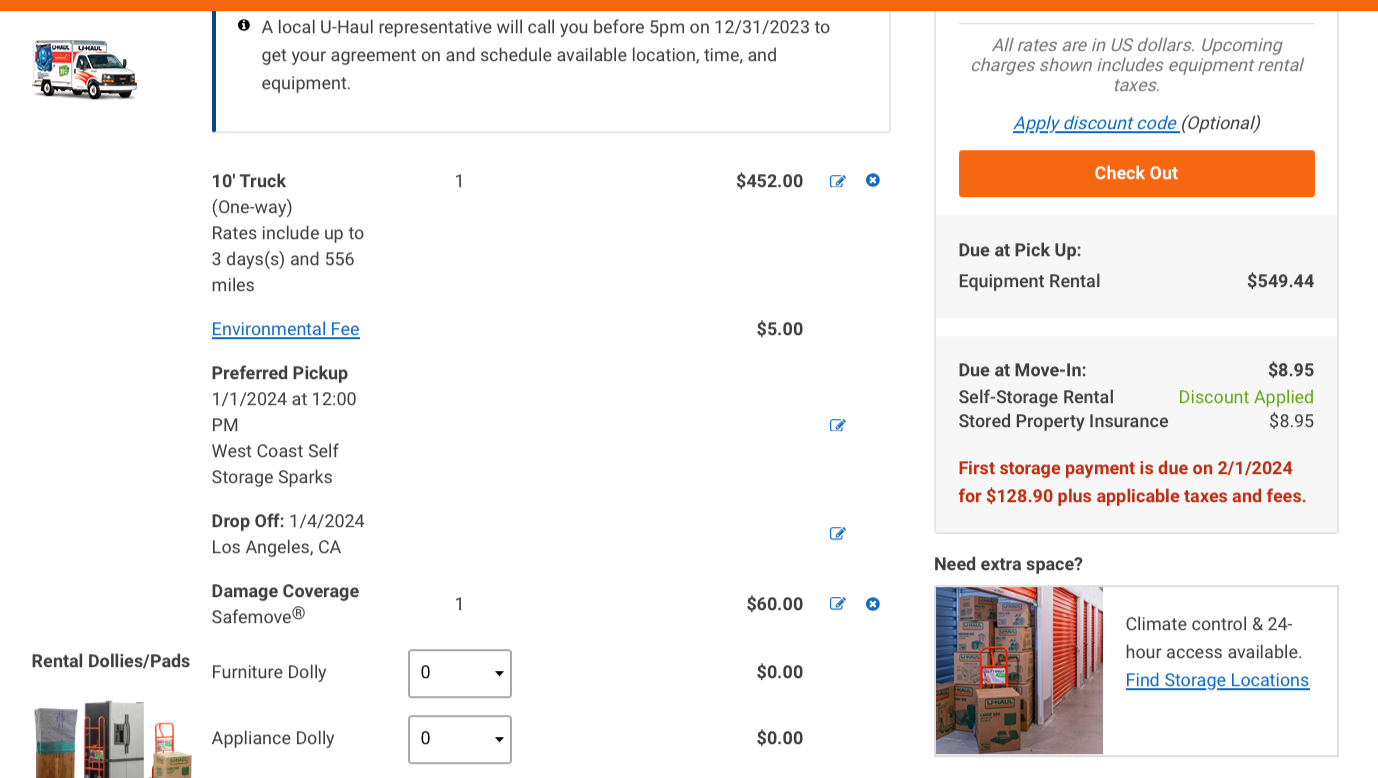Open the Furniture Dolly quantity dropdown
This screenshot has width=1378, height=778.
(460, 673)
